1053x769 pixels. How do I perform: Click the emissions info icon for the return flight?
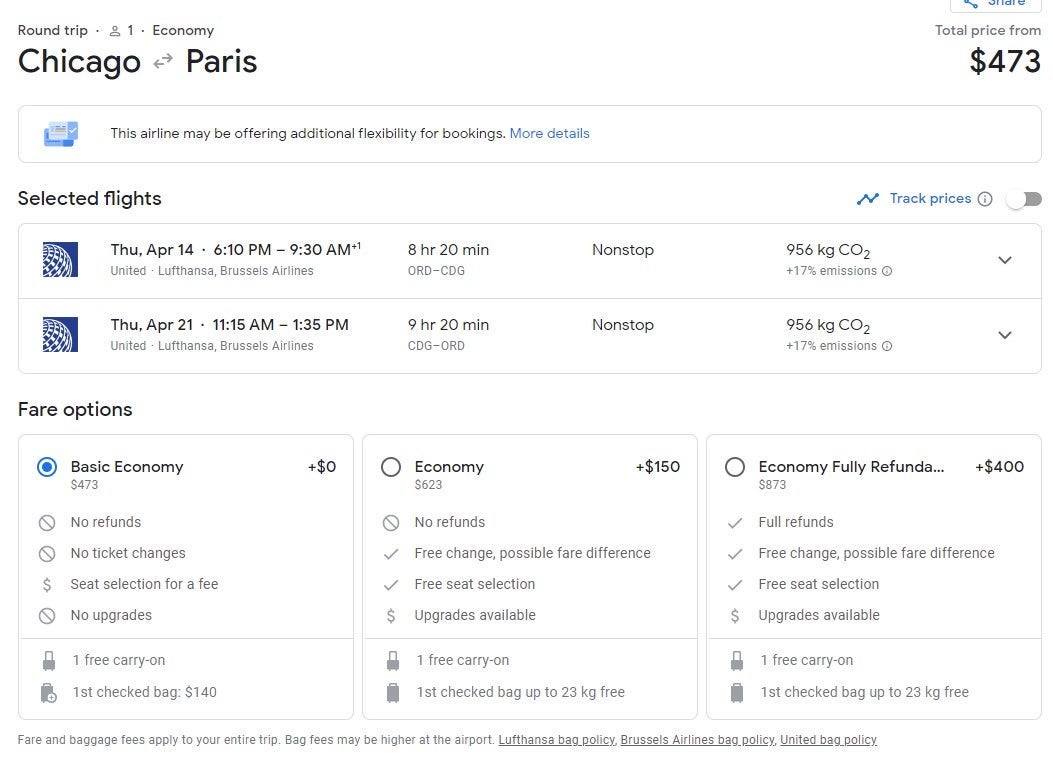(x=887, y=346)
